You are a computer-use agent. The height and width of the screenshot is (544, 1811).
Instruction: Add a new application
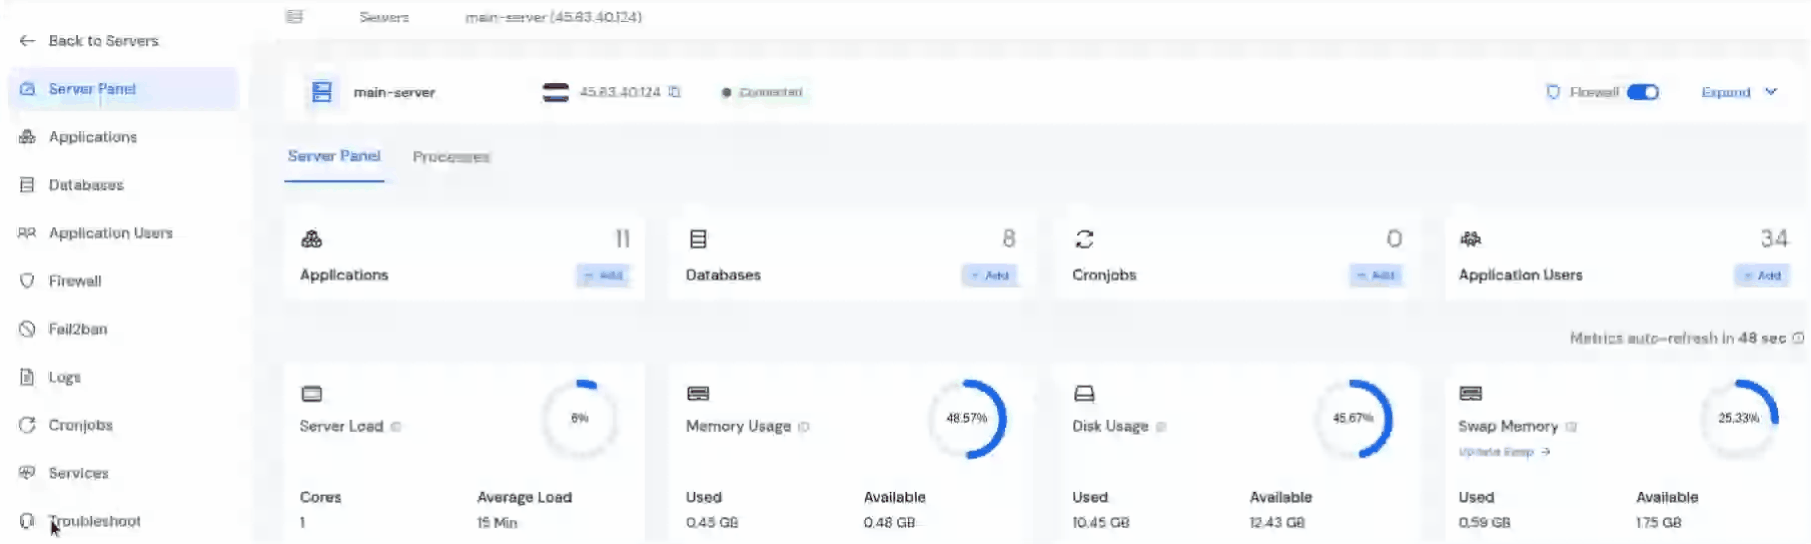coord(603,275)
